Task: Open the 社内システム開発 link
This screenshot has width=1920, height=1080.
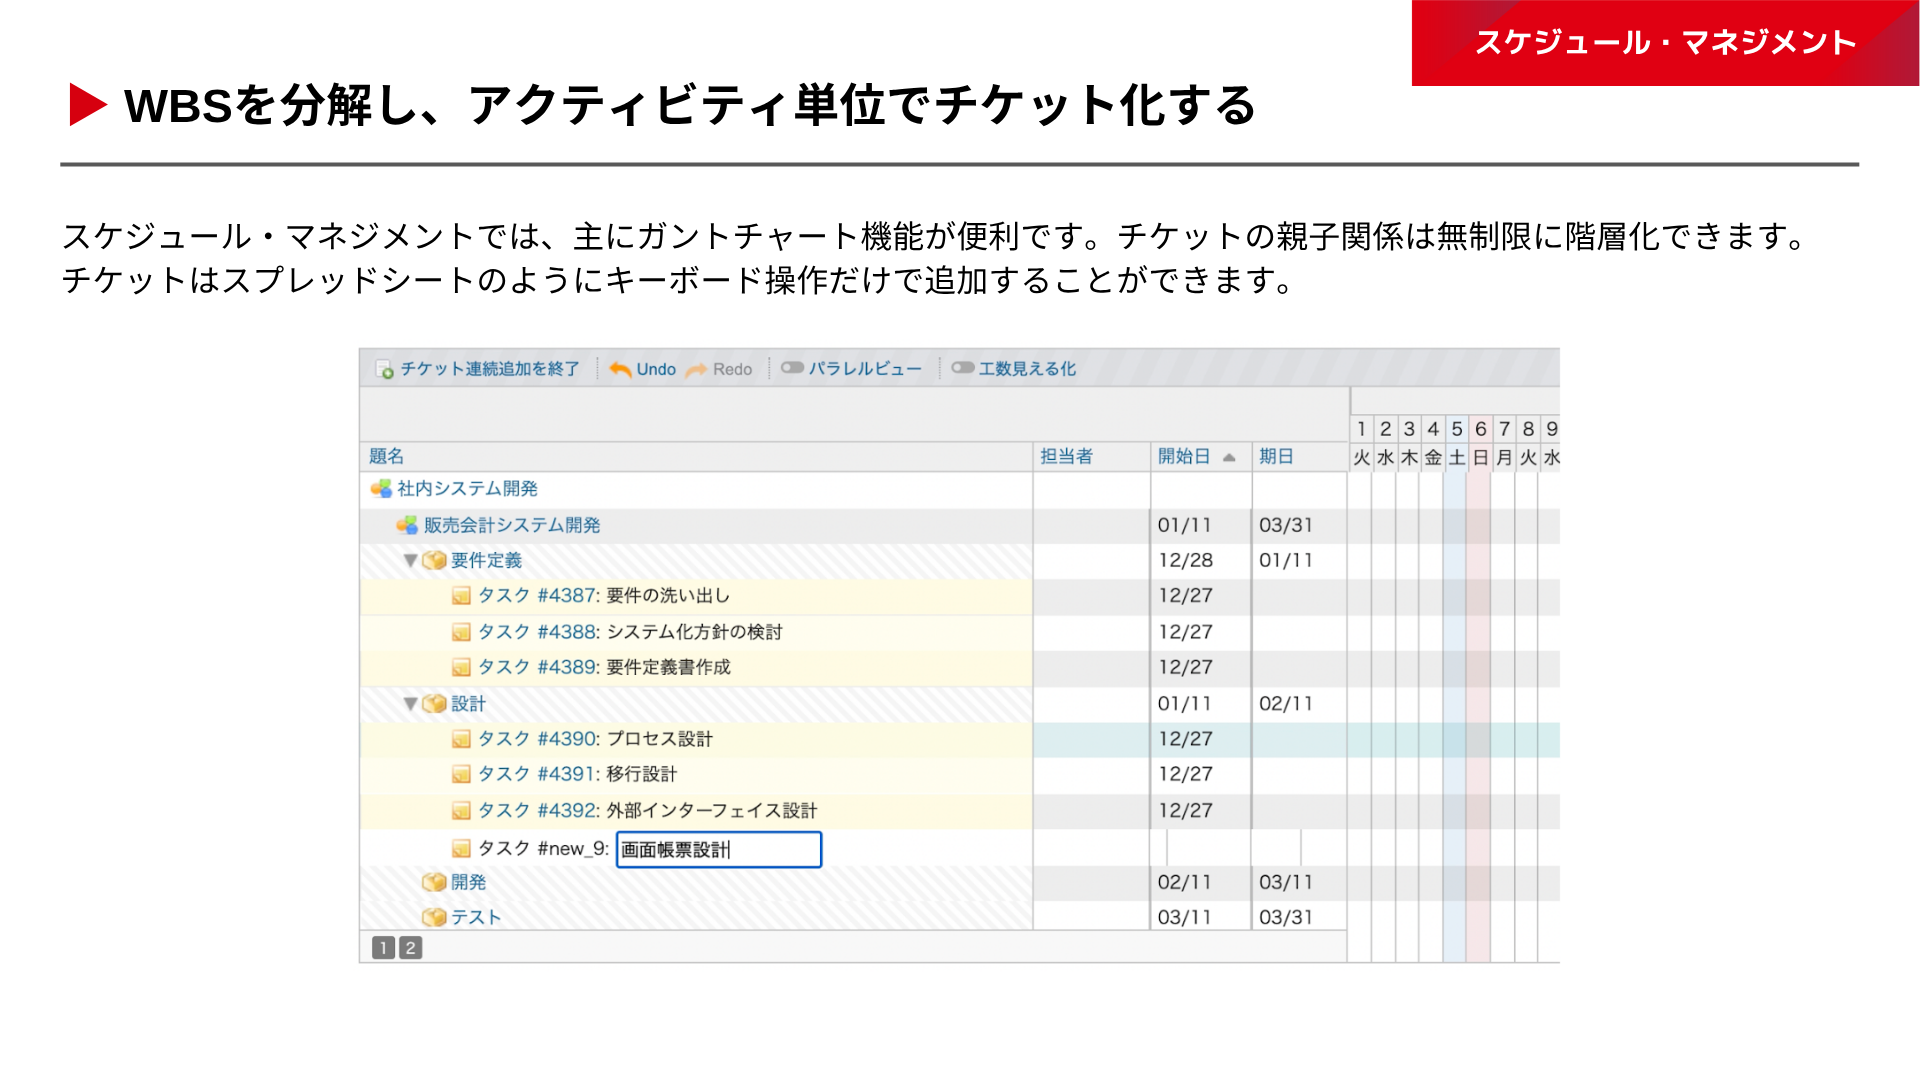Action: [467, 489]
